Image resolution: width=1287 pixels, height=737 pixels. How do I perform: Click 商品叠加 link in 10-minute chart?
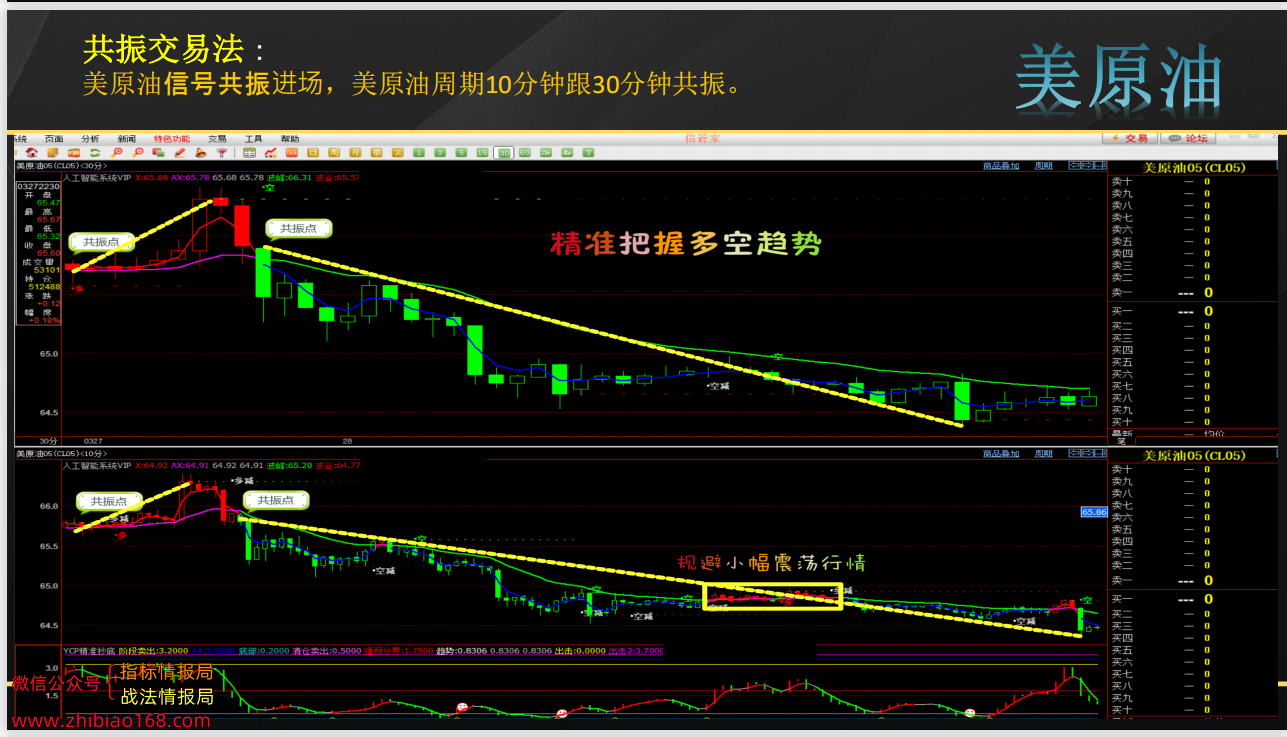1001,454
